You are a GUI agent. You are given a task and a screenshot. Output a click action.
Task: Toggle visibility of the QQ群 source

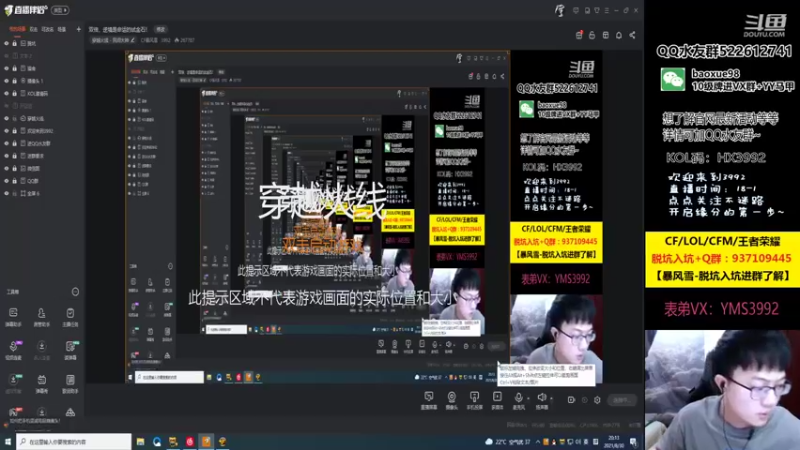click(x=6, y=181)
